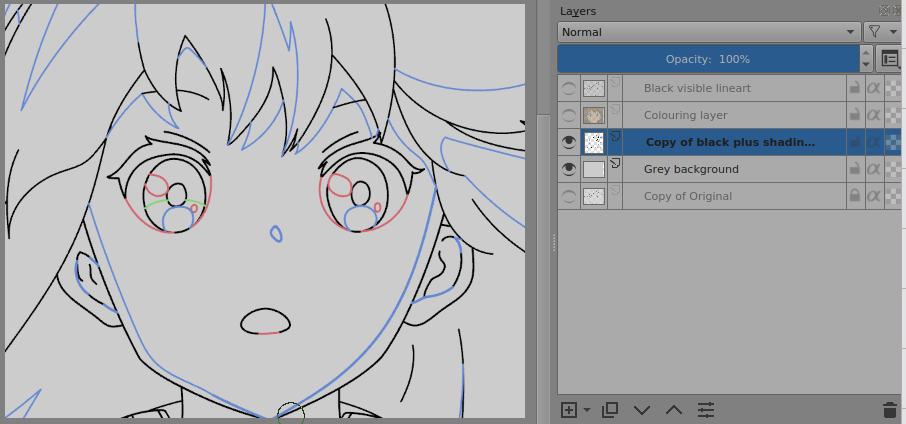Toggle inherit alpha on Black visible lineart
This screenshot has height=424, width=906.
(874, 88)
